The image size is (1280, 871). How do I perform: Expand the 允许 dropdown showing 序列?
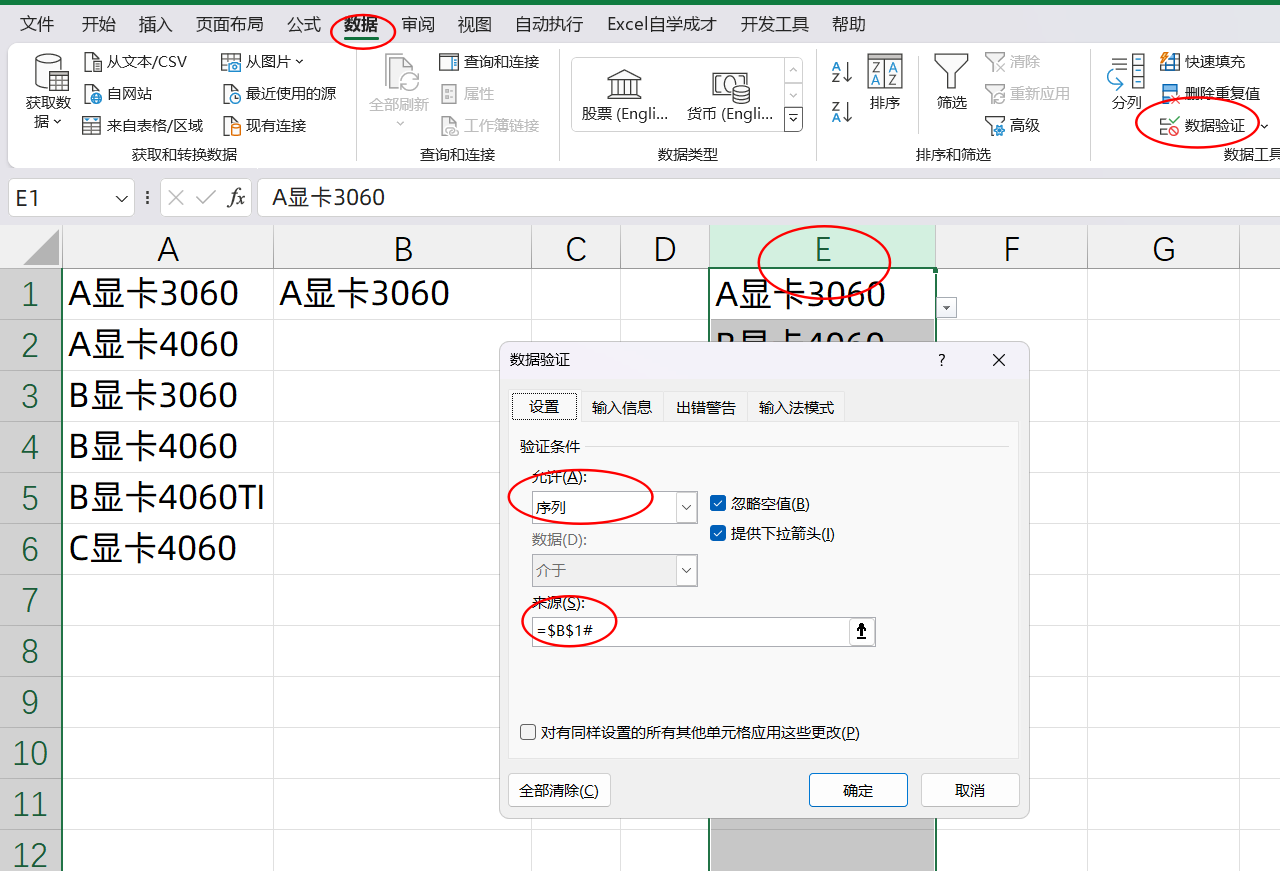(687, 507)
